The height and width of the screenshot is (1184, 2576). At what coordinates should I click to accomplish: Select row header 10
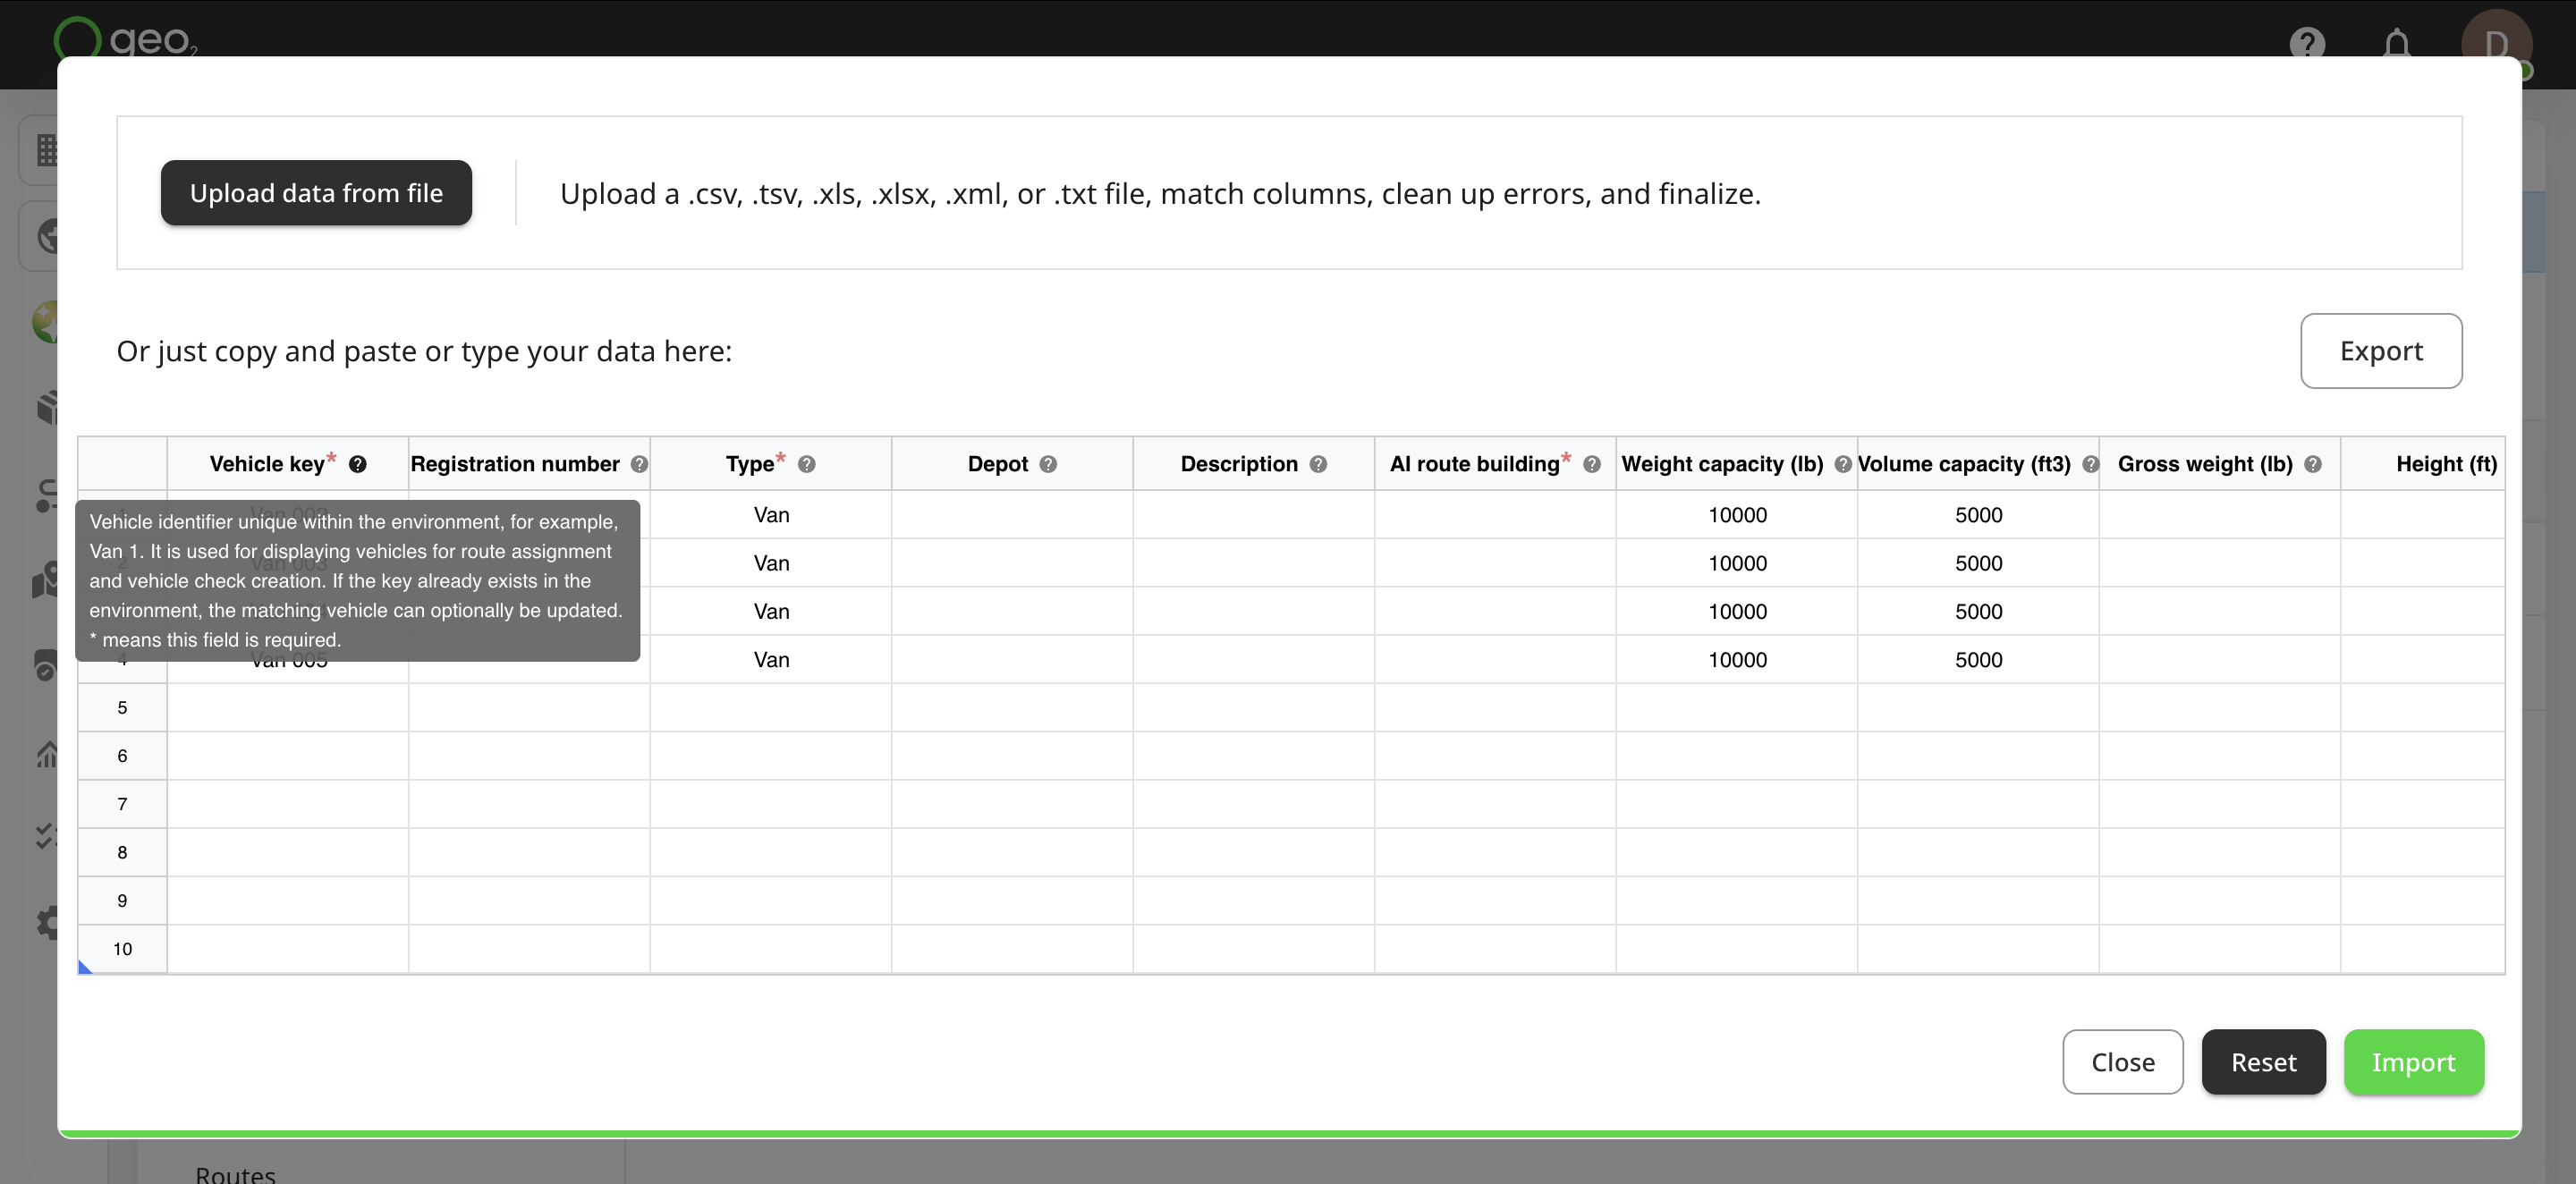pos(122,949)
